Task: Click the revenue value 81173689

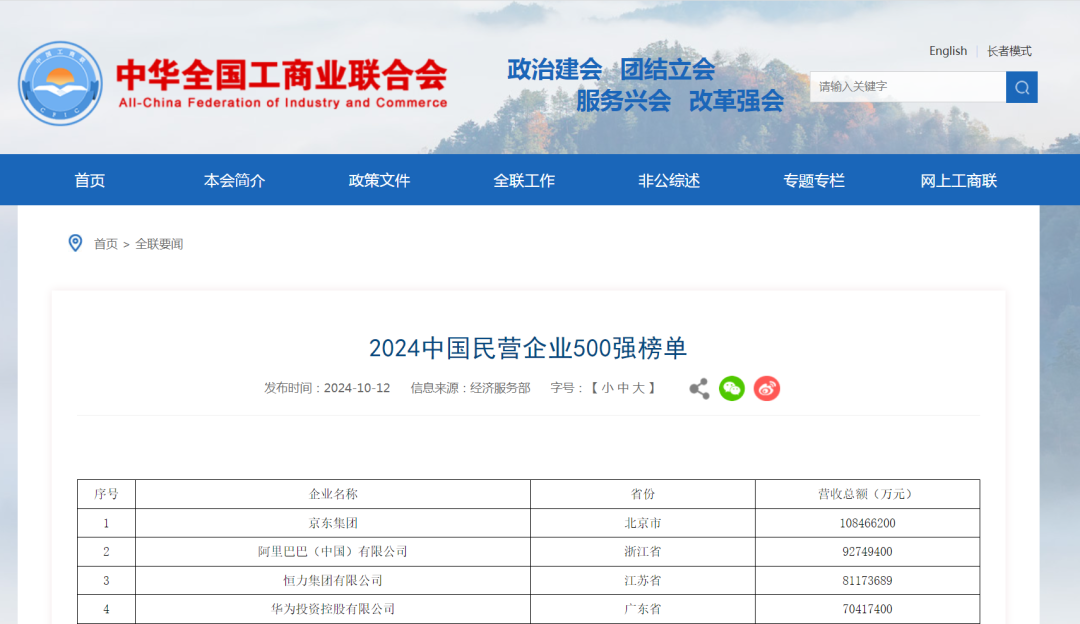Action: [867, 581]
